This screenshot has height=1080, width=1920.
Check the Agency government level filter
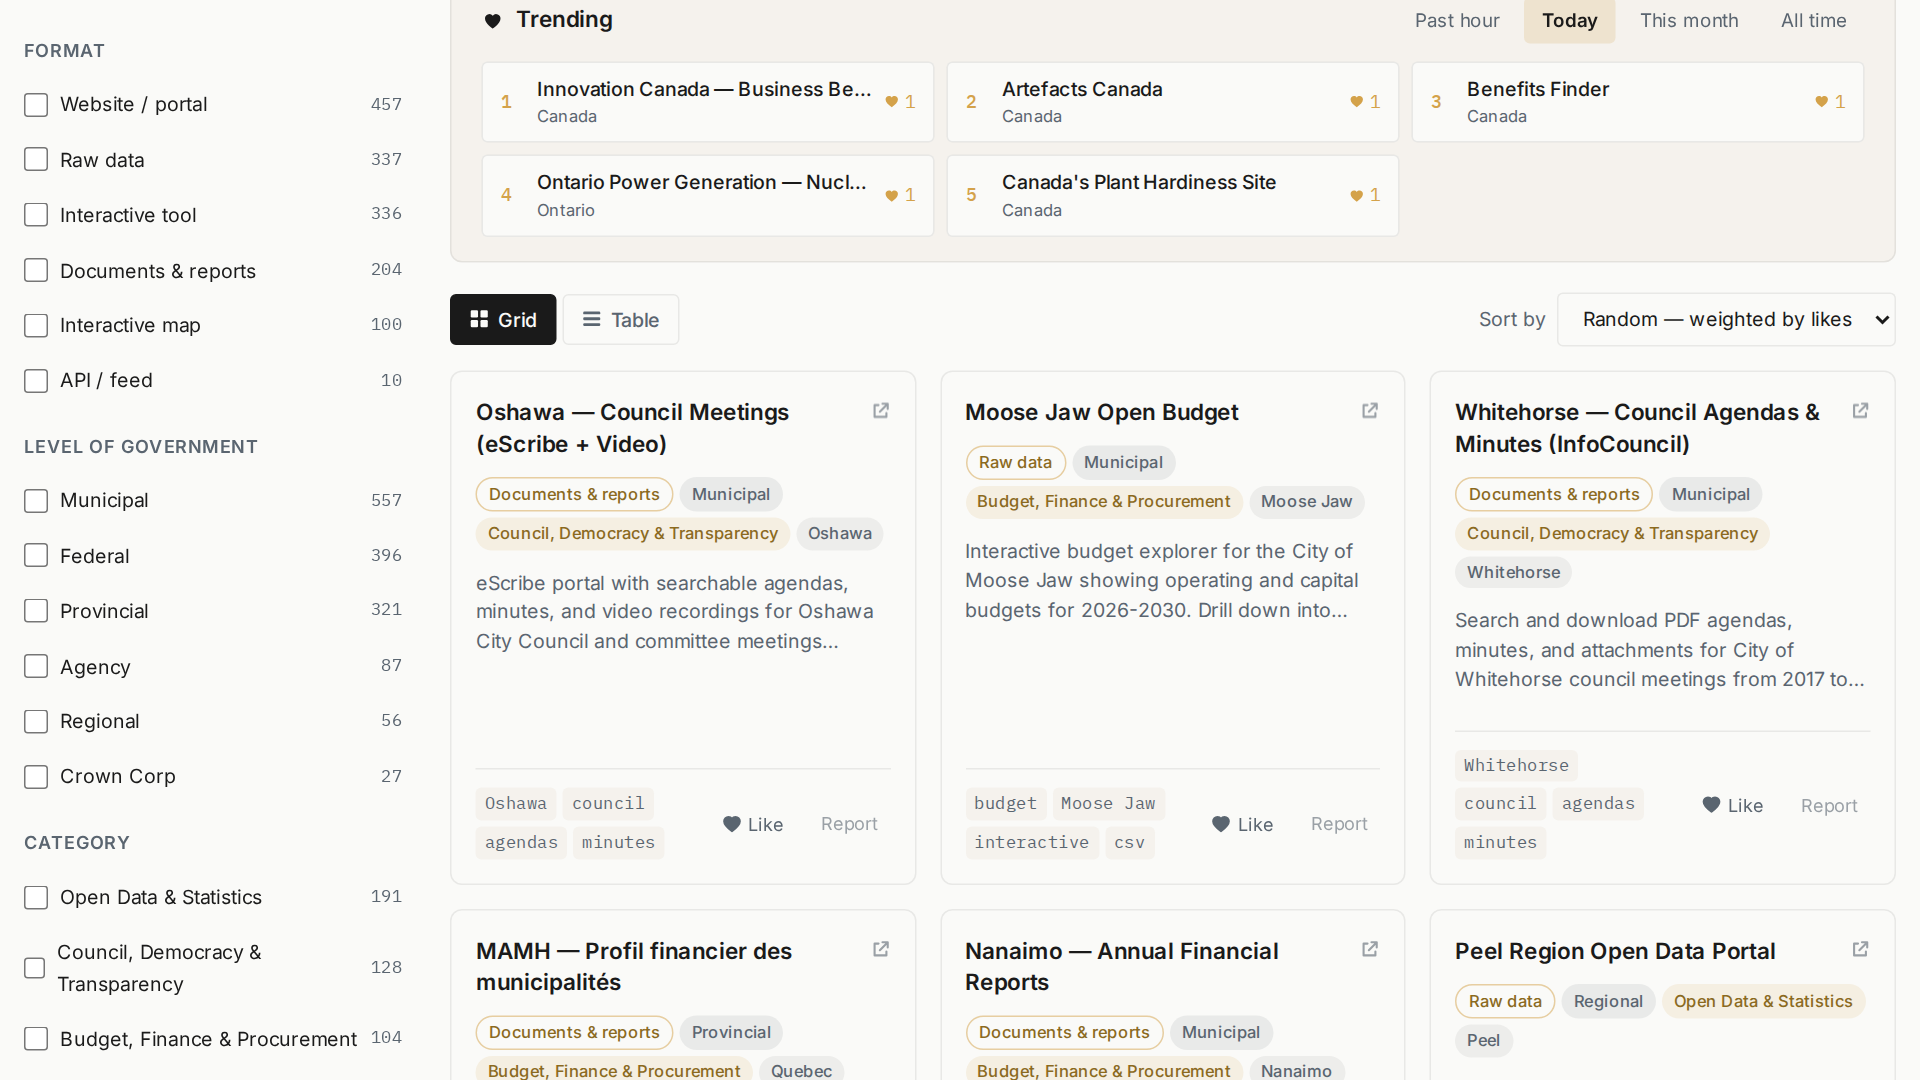pyautogui.click(x=36, y=667)
